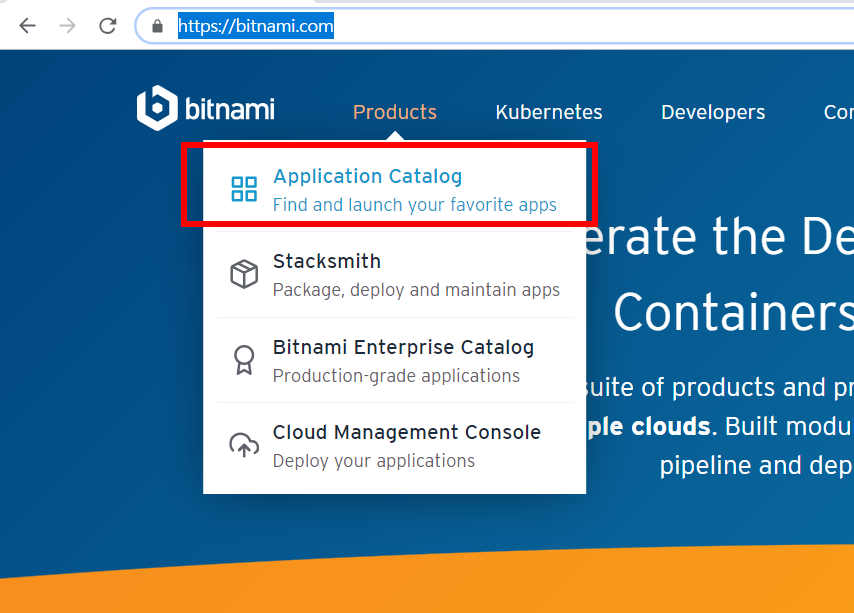Click the cloud upload icon

[x=244, y=445]
